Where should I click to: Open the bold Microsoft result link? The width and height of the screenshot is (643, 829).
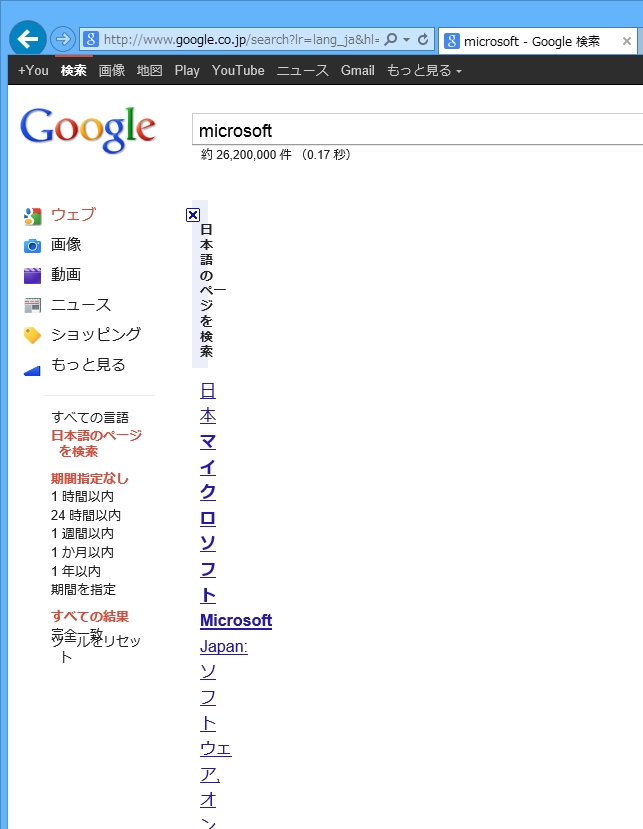coord(236,620)
